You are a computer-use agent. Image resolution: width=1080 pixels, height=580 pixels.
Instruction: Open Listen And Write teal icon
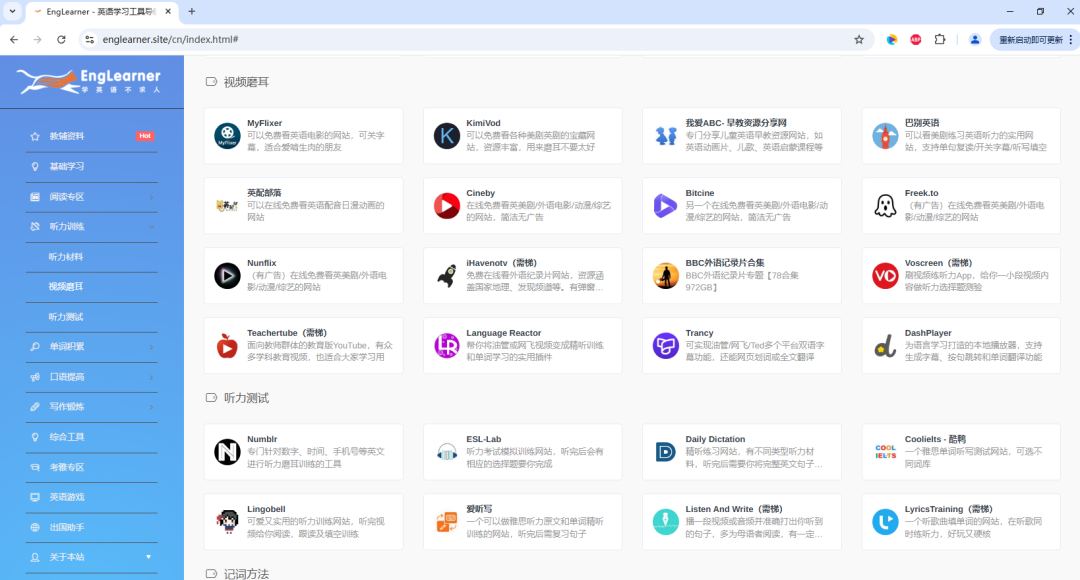(665, 521)
